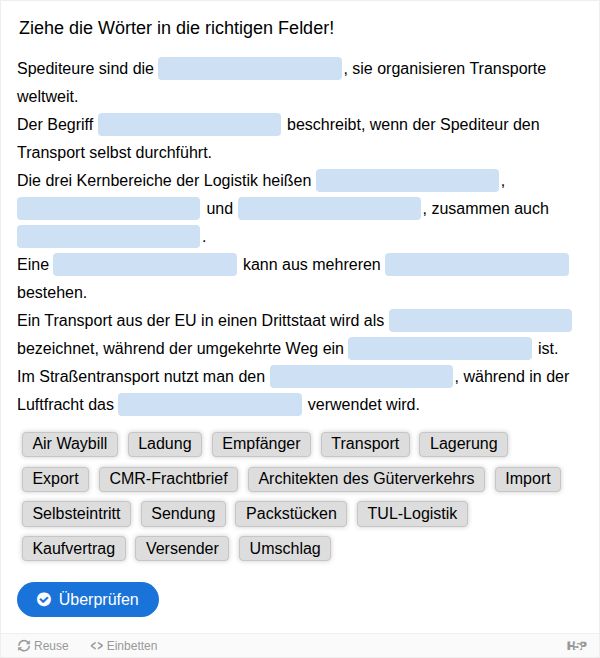Select the Lagerung word chip
This screenshot has height=658, width=600.
(463, 444)
